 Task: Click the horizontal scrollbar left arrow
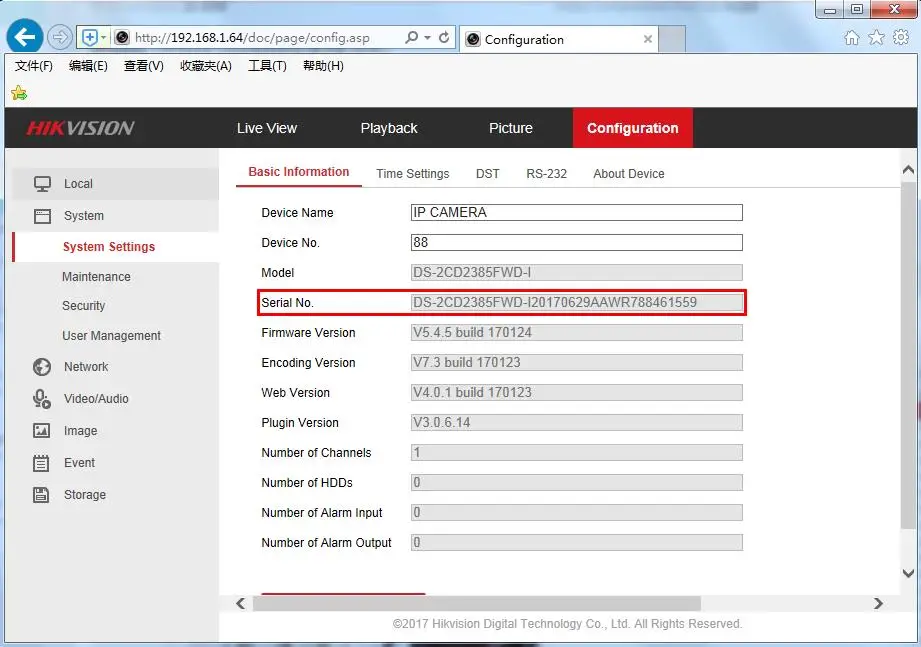(240, 604)
